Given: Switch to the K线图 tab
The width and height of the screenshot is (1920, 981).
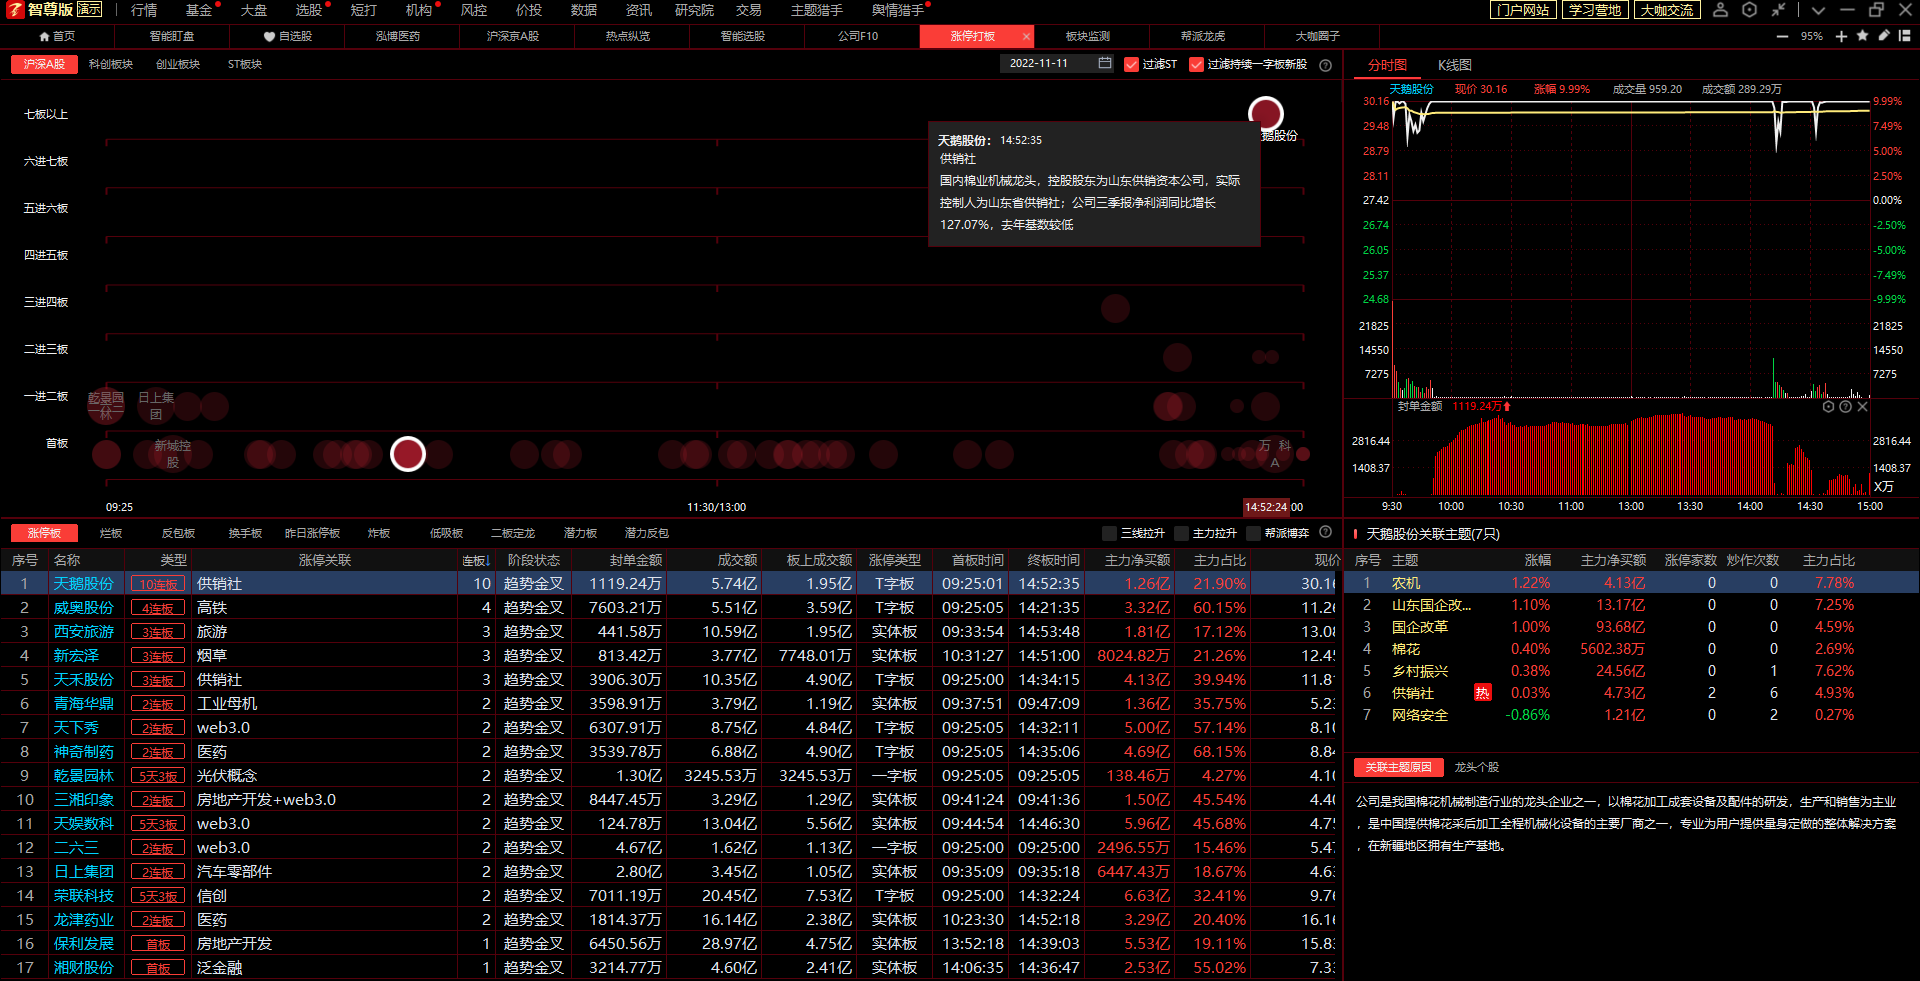Looking at the screenshot, I should (x=1455, y=65).
